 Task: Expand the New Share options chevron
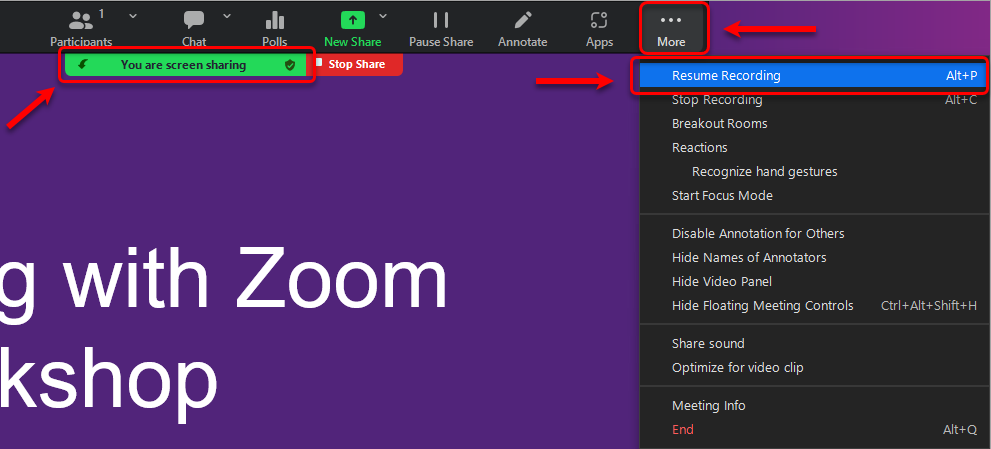click(x=383, y=16)
